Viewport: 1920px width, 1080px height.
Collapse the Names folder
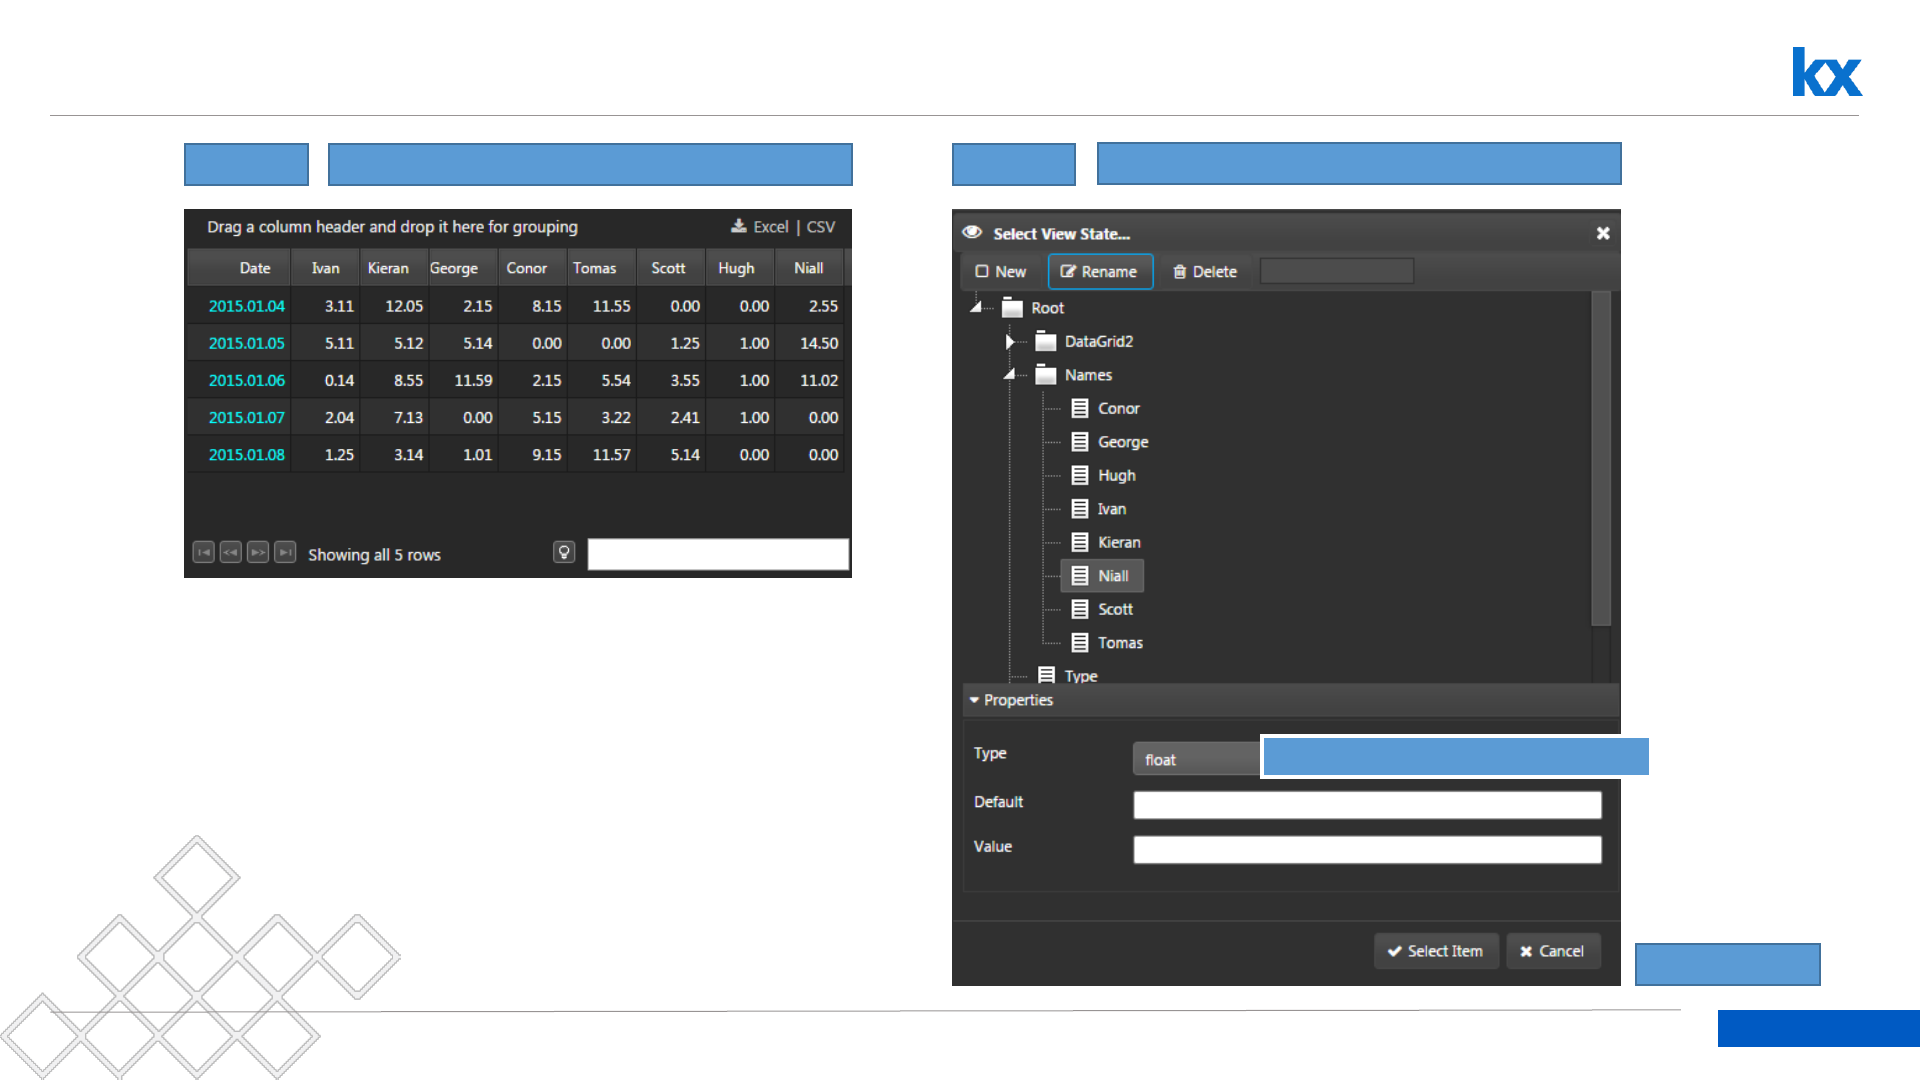point(1009,374)
